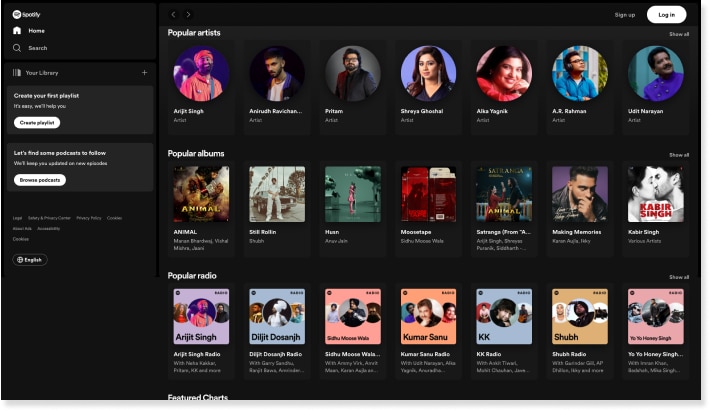The image size is (710, 411).
Task: Go forward with the right arrow
Action: [x=188, y=14]
